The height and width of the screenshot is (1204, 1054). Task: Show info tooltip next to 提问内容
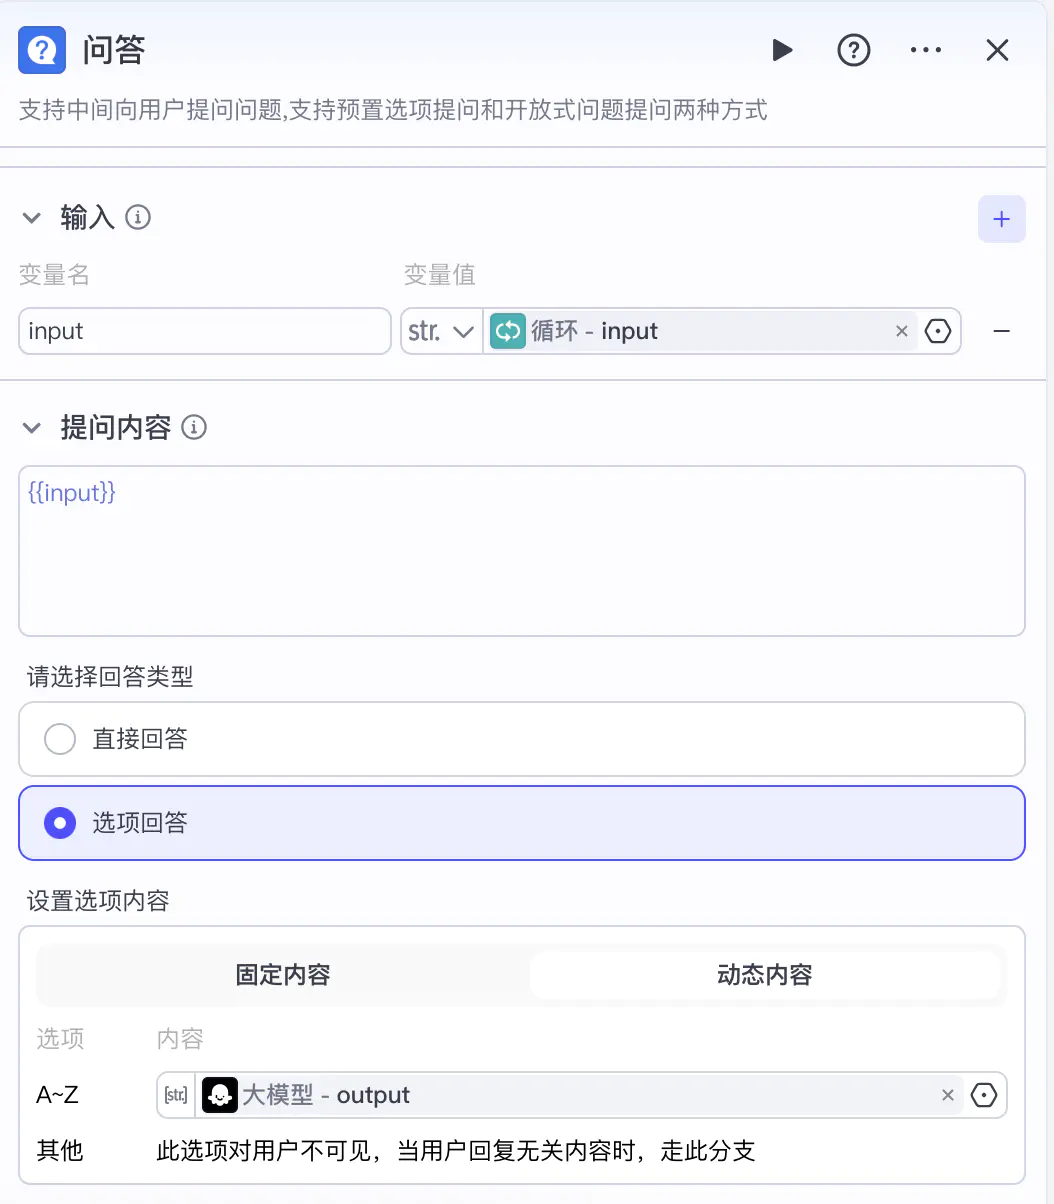[194, 428]
